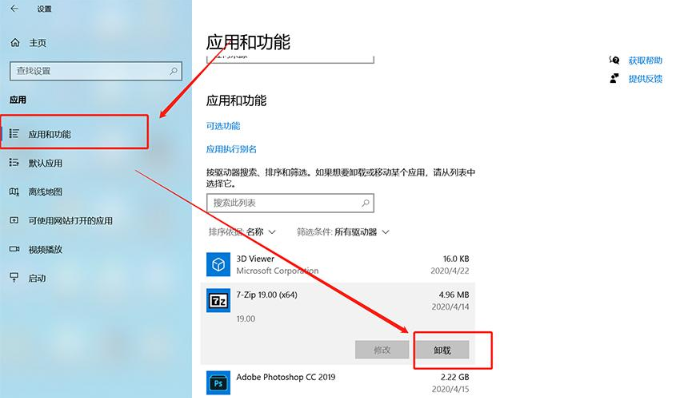This screenshot has width=686, height=398.
Task: Click the 卸载 uninstall button
Action: click(442, 350)
